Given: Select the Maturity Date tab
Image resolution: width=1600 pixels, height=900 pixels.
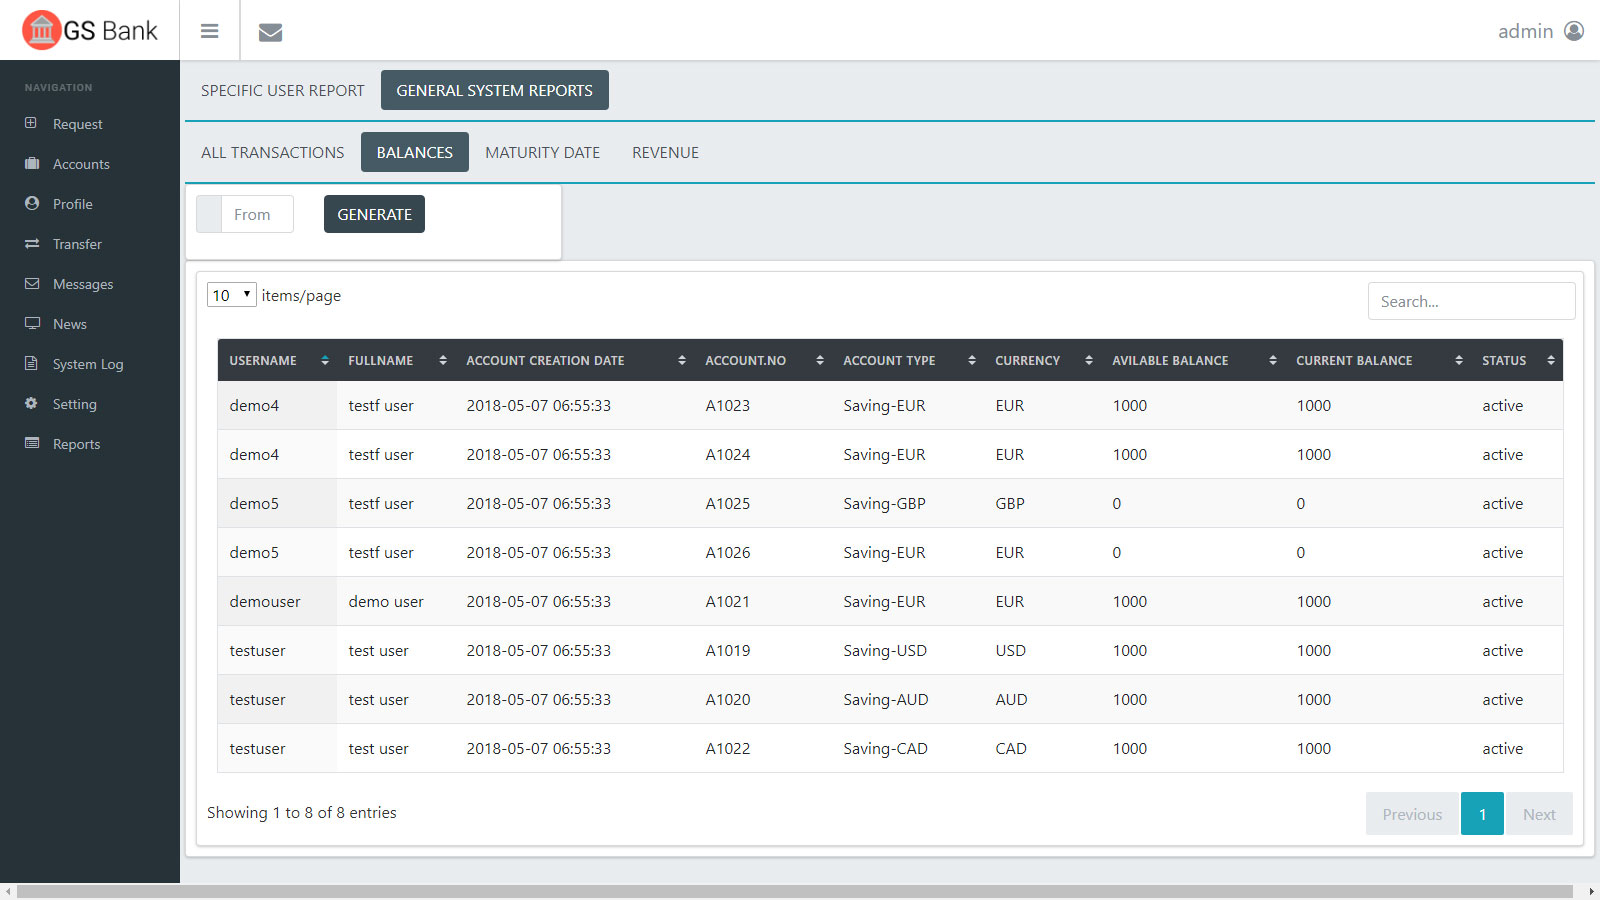Looking at the screenshot, I should click(x=542, y=152).
